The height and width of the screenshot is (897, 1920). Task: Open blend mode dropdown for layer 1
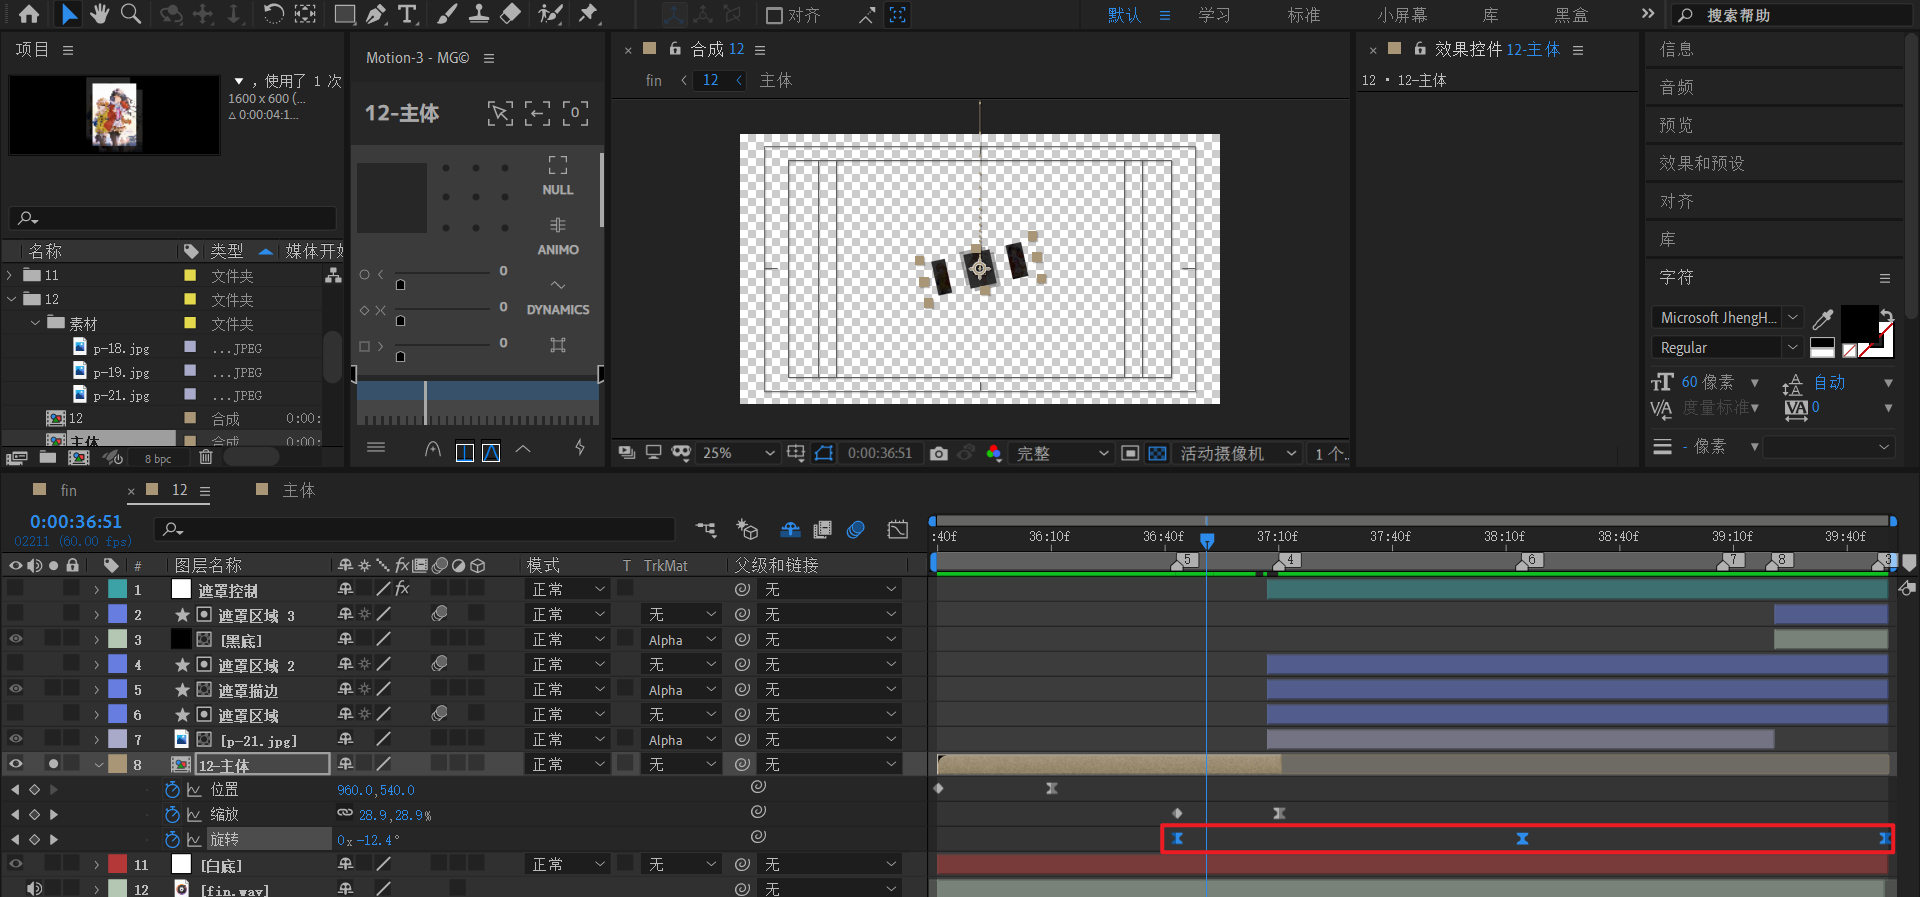tap(568, 589)
